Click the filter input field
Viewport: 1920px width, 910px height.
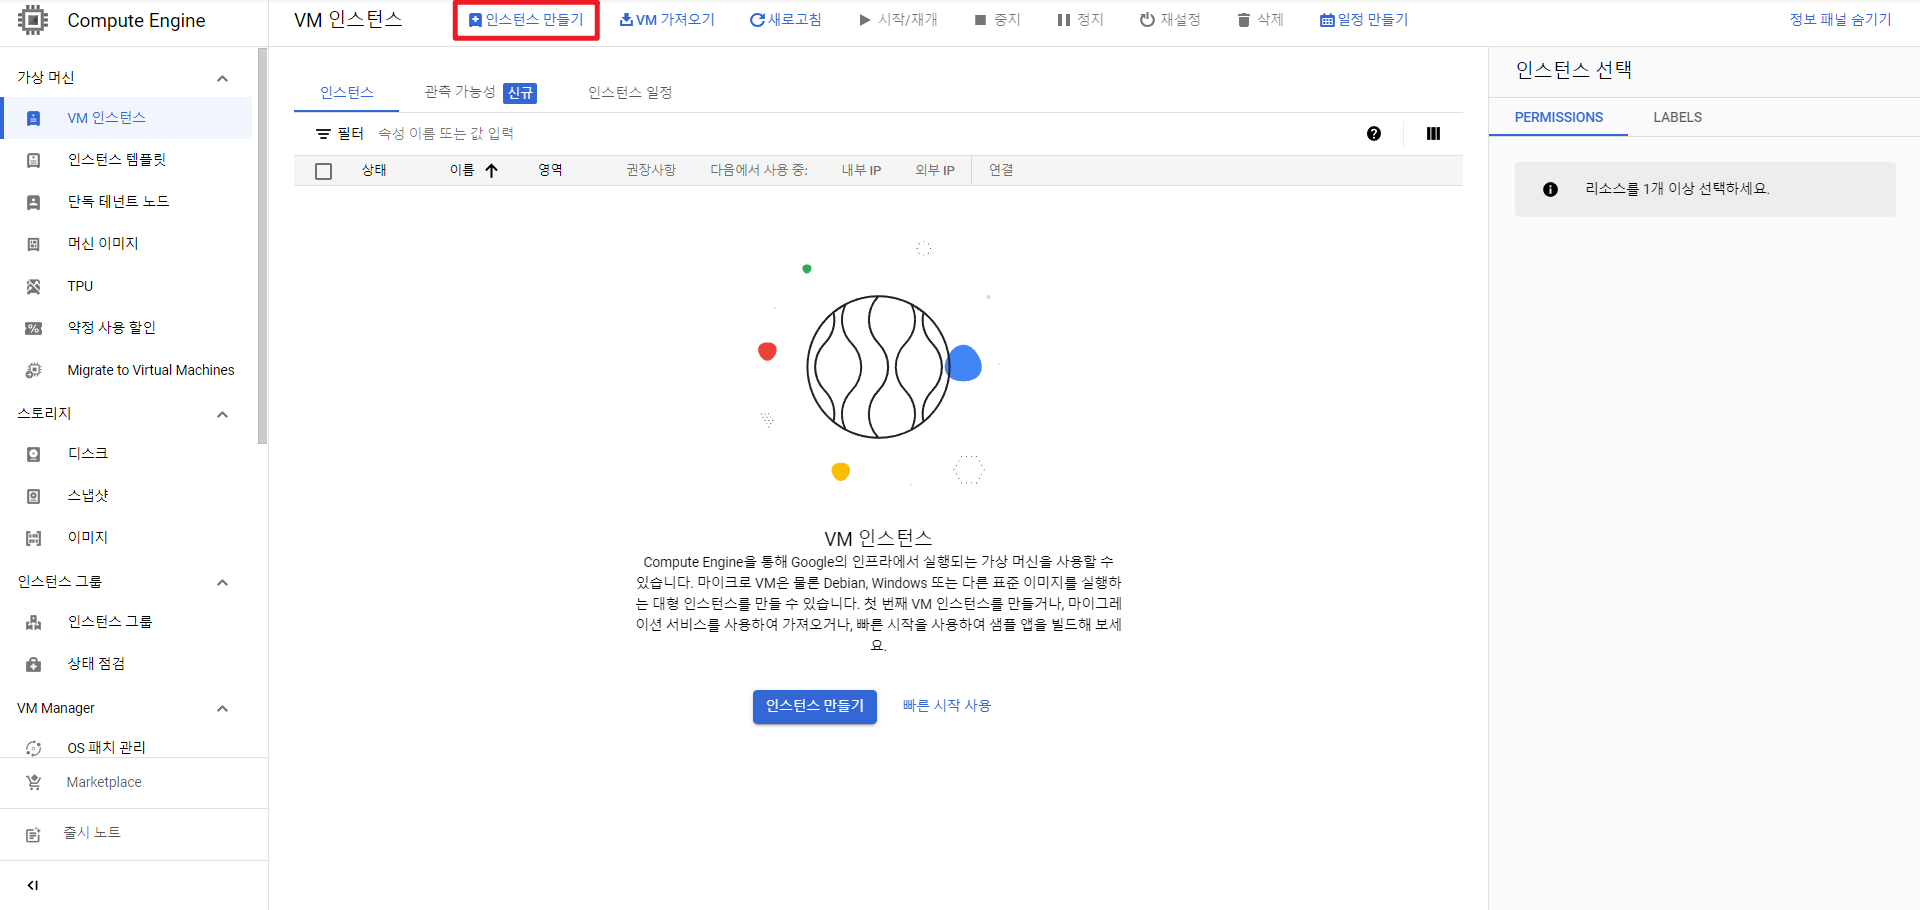coord(860,134)
